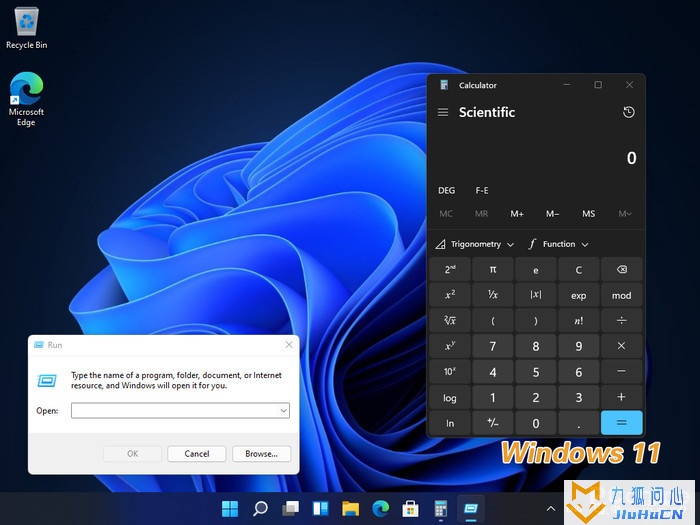
Task: Open Task View on the taskbar
Action: [x=290, y=508]
